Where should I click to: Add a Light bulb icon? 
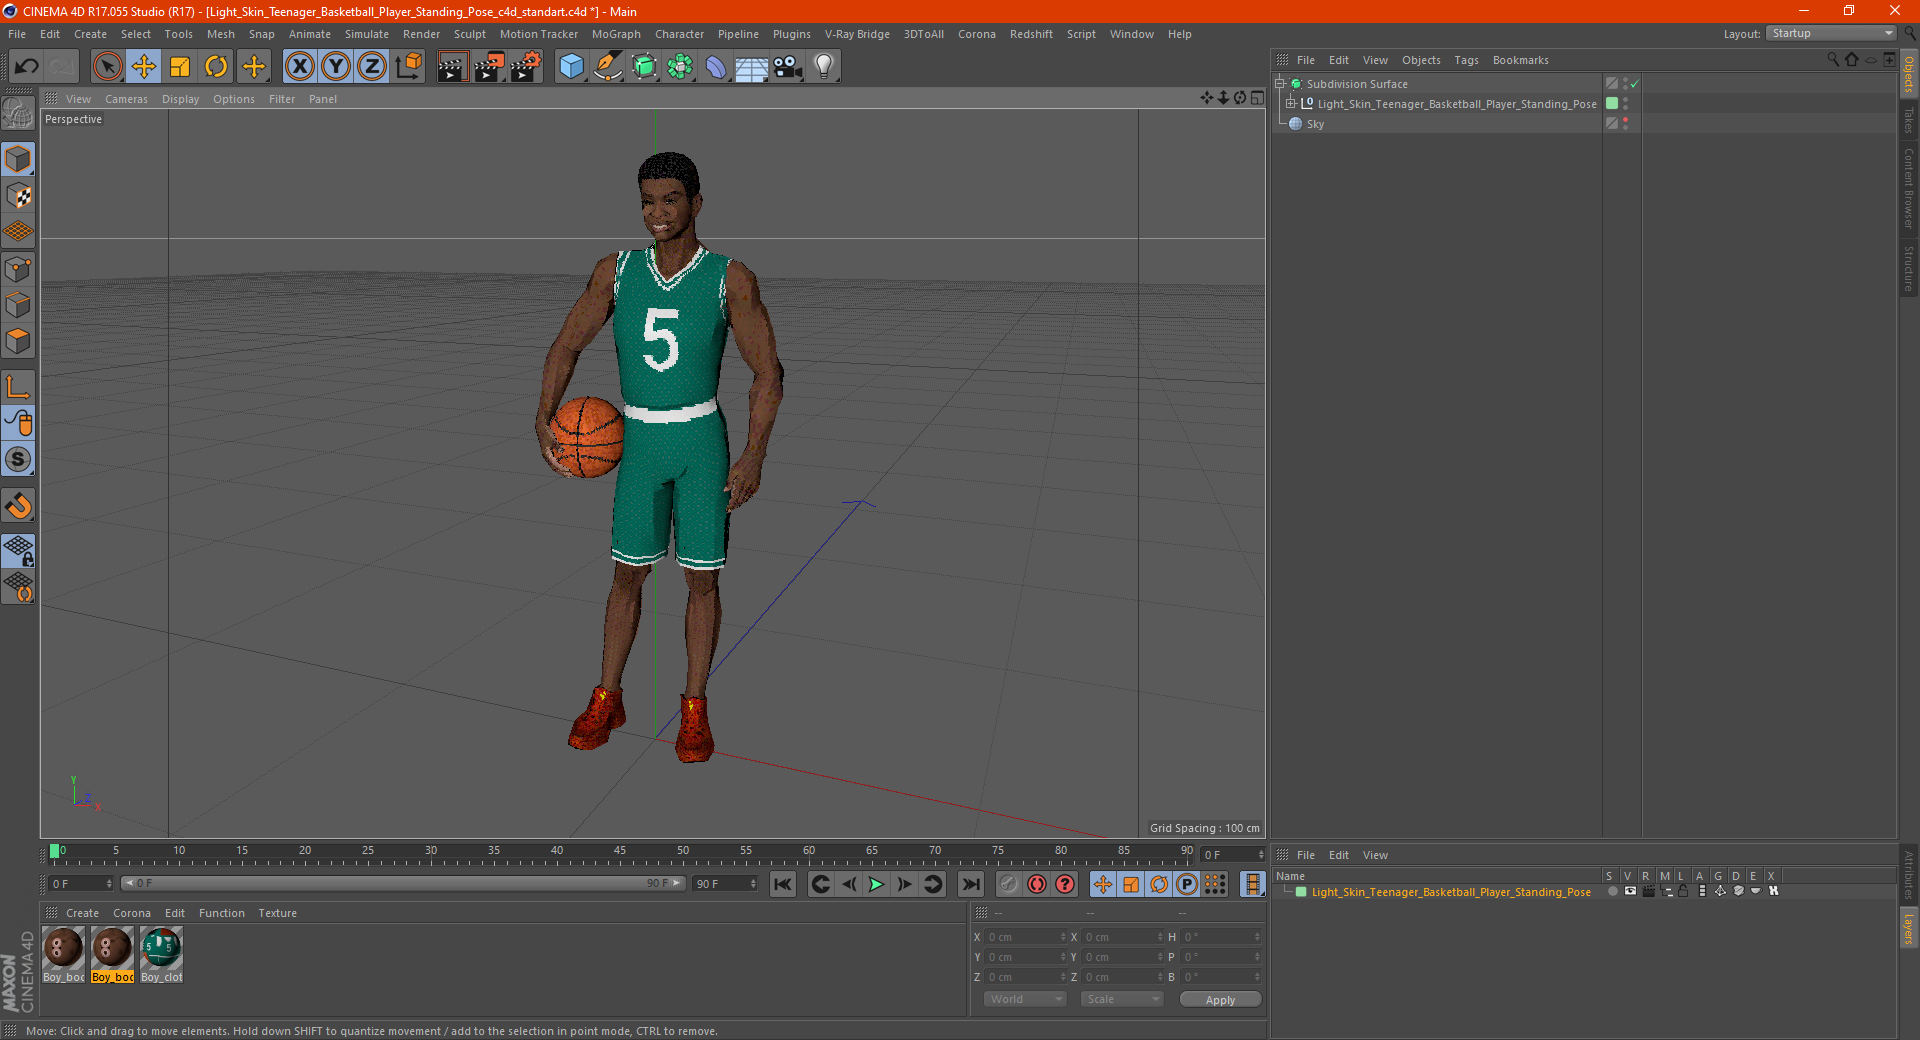tap(823, 67)
